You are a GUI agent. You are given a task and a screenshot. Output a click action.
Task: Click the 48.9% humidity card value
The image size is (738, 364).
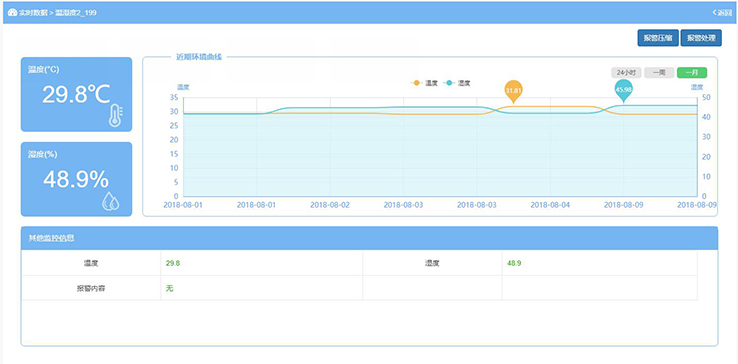[76, 179]
